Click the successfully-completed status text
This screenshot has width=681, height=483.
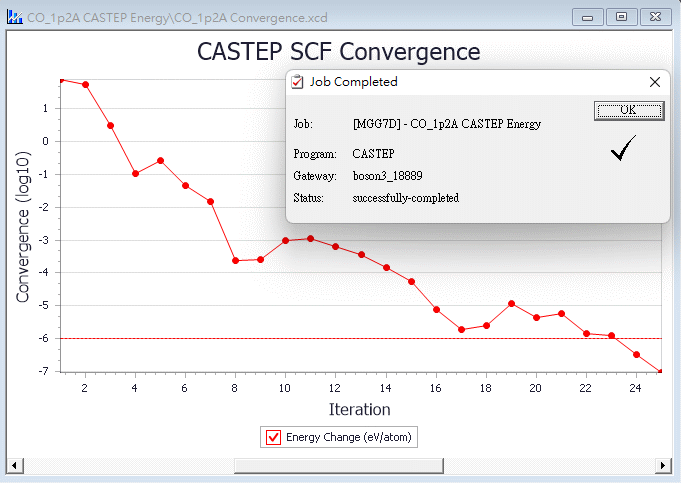point(405,198)
